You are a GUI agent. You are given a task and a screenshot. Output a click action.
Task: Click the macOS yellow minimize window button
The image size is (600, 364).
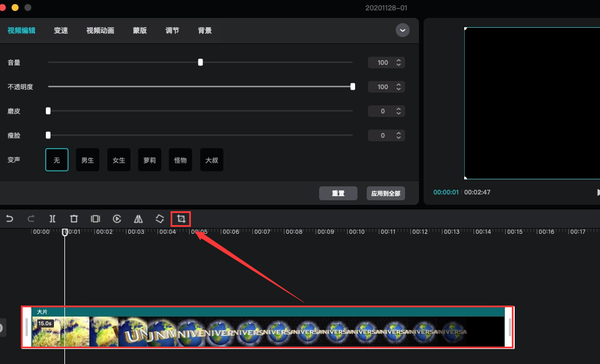point(15,7)
